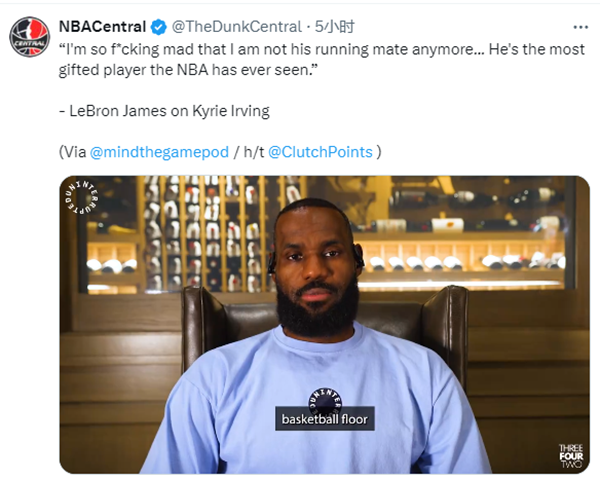Open the three-dot more options menu

pyautogui.click(x=580, y=26)
